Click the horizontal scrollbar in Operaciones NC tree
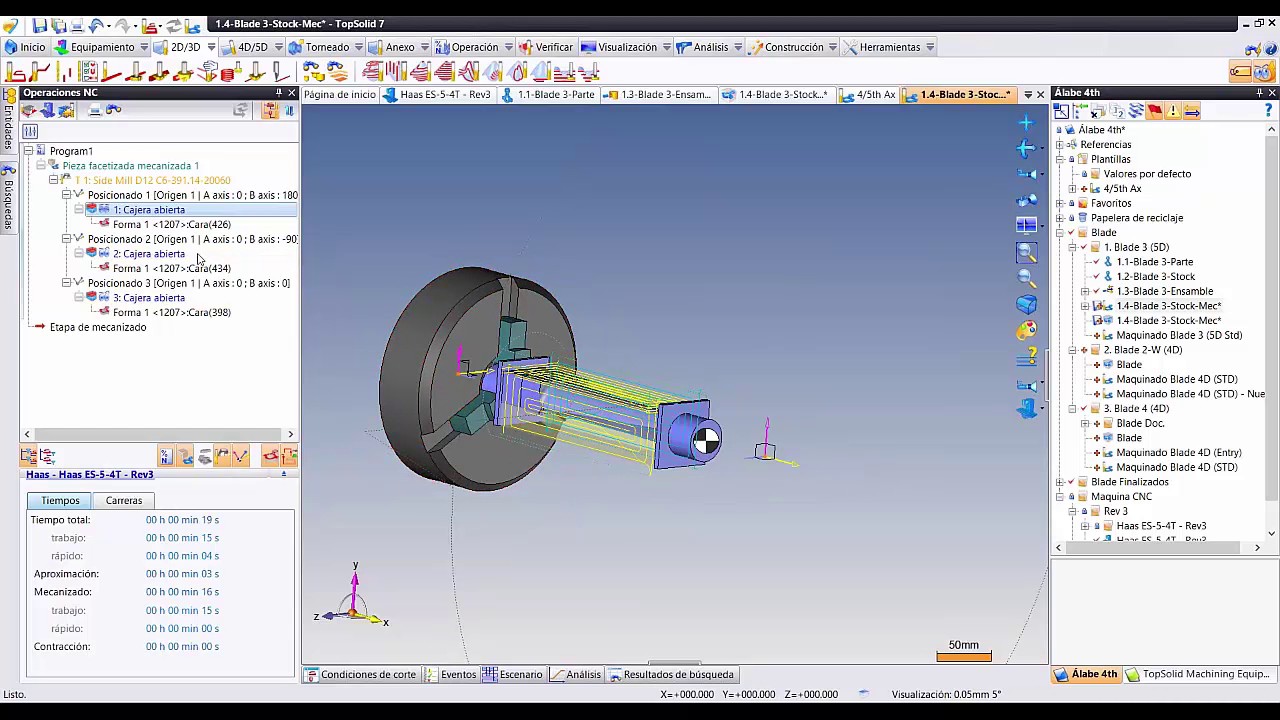This screenshot has height=720, width=1280. 160,435
